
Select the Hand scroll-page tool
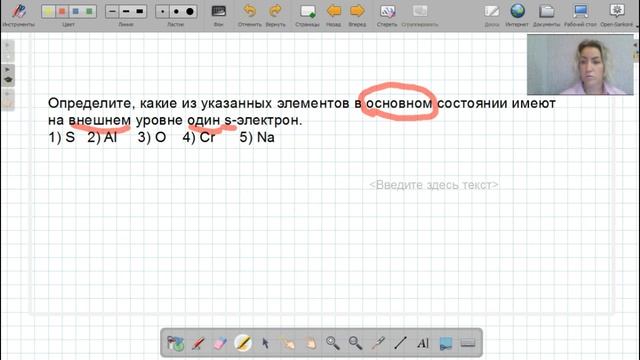click(310, 343)
